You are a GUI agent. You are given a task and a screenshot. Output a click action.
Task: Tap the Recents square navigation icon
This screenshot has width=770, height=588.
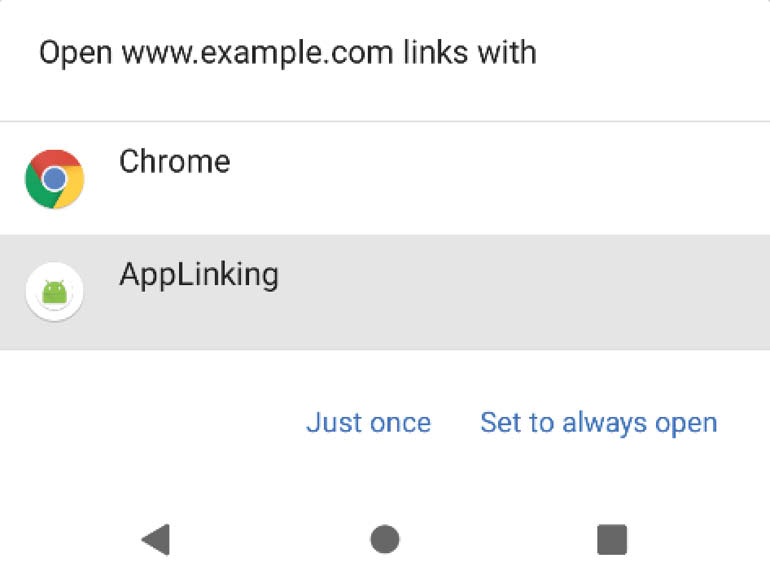[612, 539]
